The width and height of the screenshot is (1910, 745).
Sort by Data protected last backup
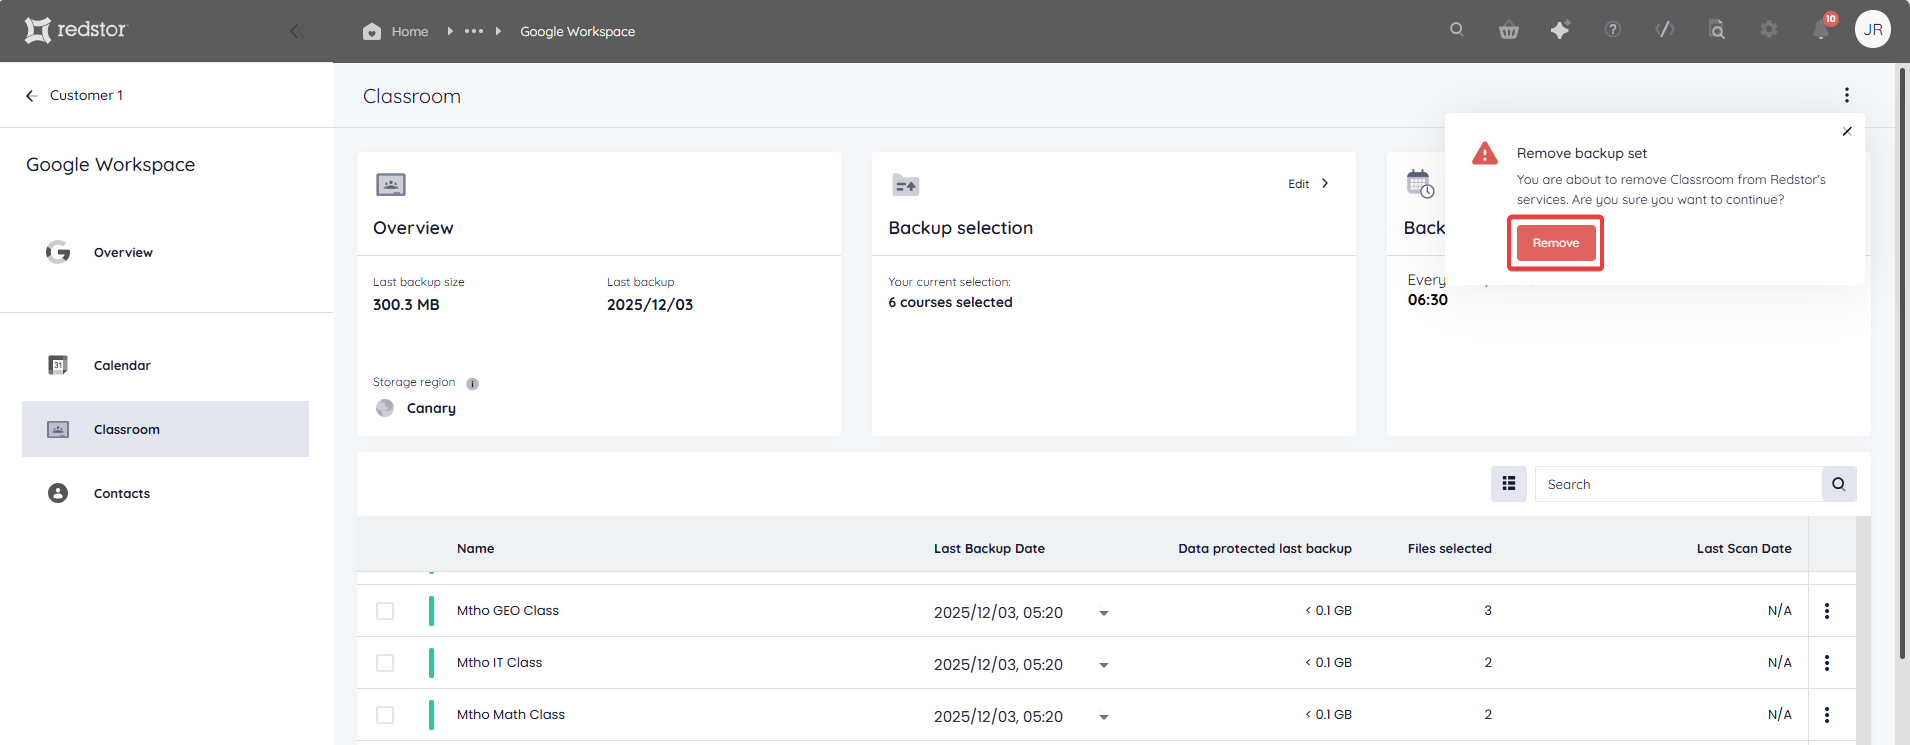click(x=1264, y=549)
